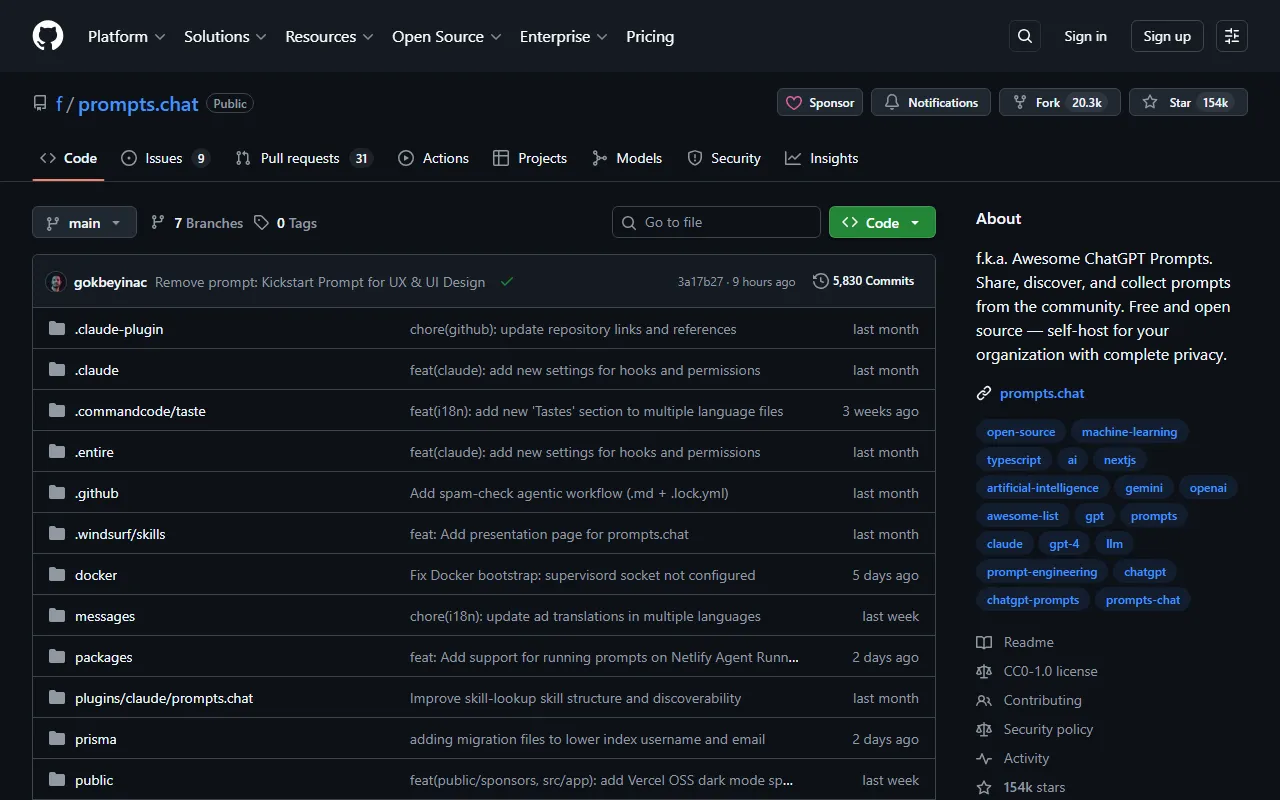Click the commit history clock icon

[821, 281]
